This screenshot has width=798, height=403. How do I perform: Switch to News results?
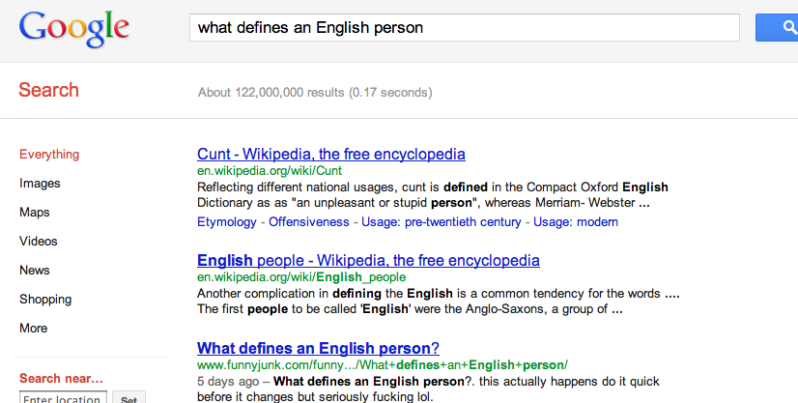coord(34,270)
